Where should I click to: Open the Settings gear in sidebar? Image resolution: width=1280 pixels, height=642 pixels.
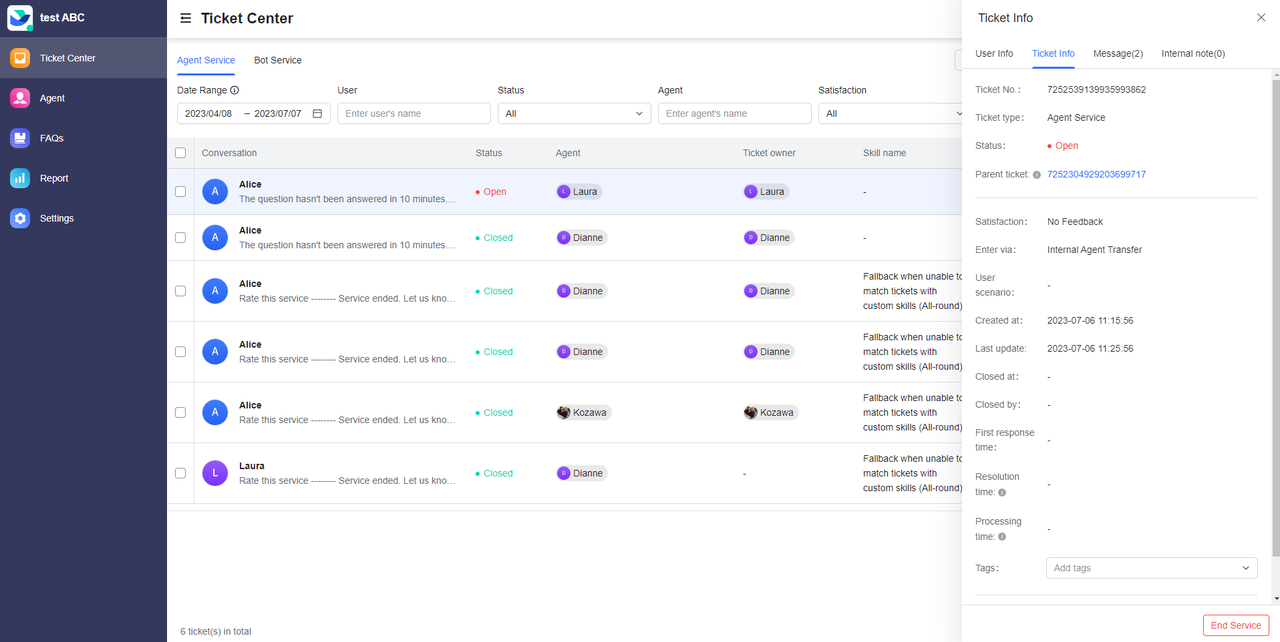point(20,218)
